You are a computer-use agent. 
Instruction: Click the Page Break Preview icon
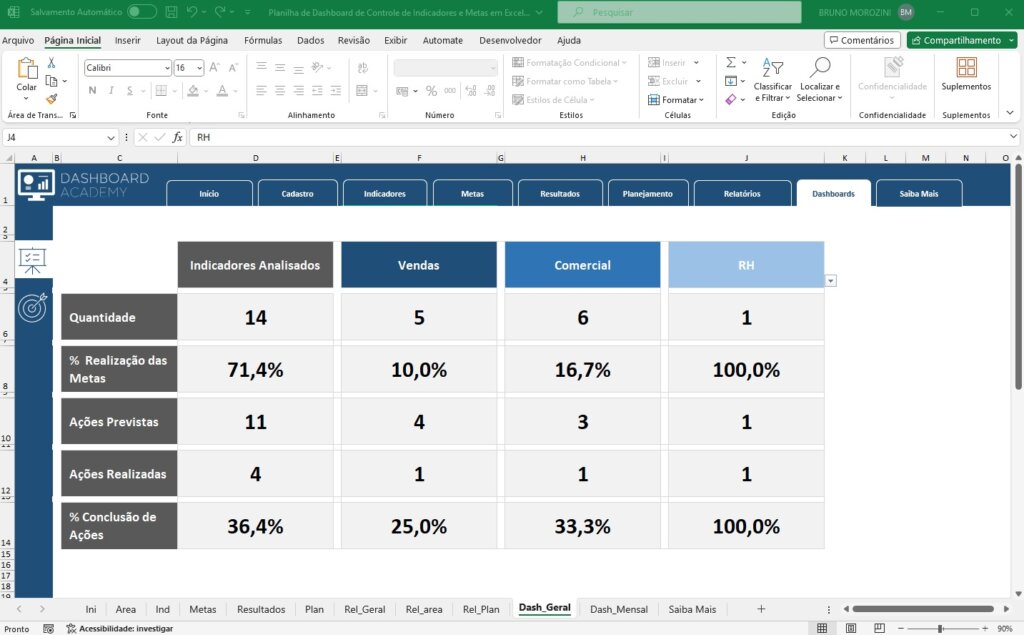880,628
